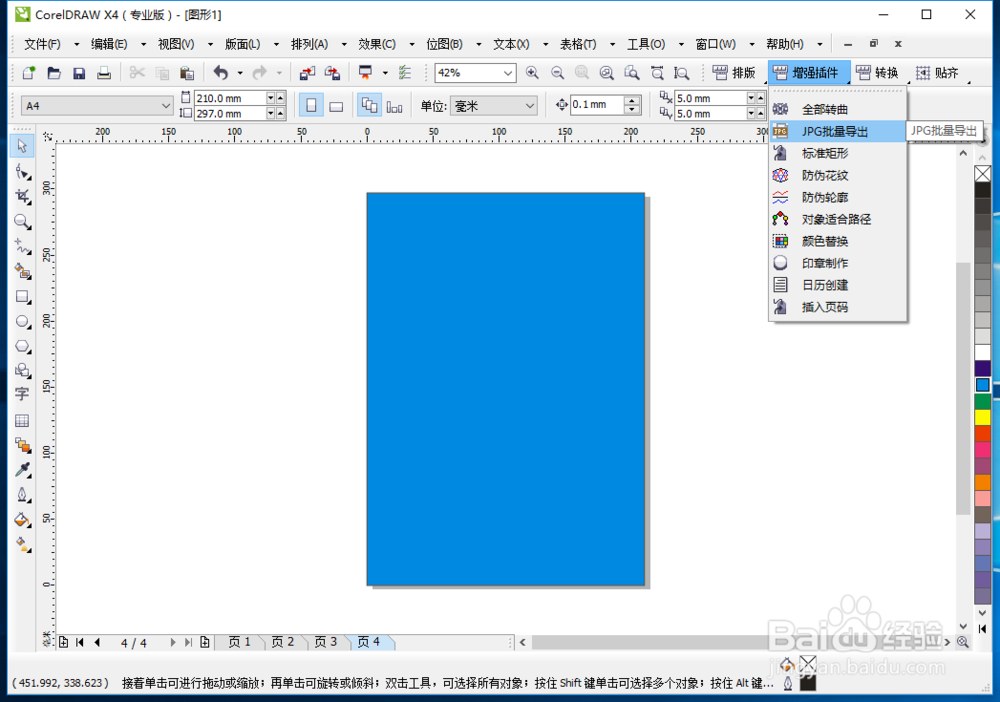
Task: Select the Pick tool
Action: pos(22,146)
